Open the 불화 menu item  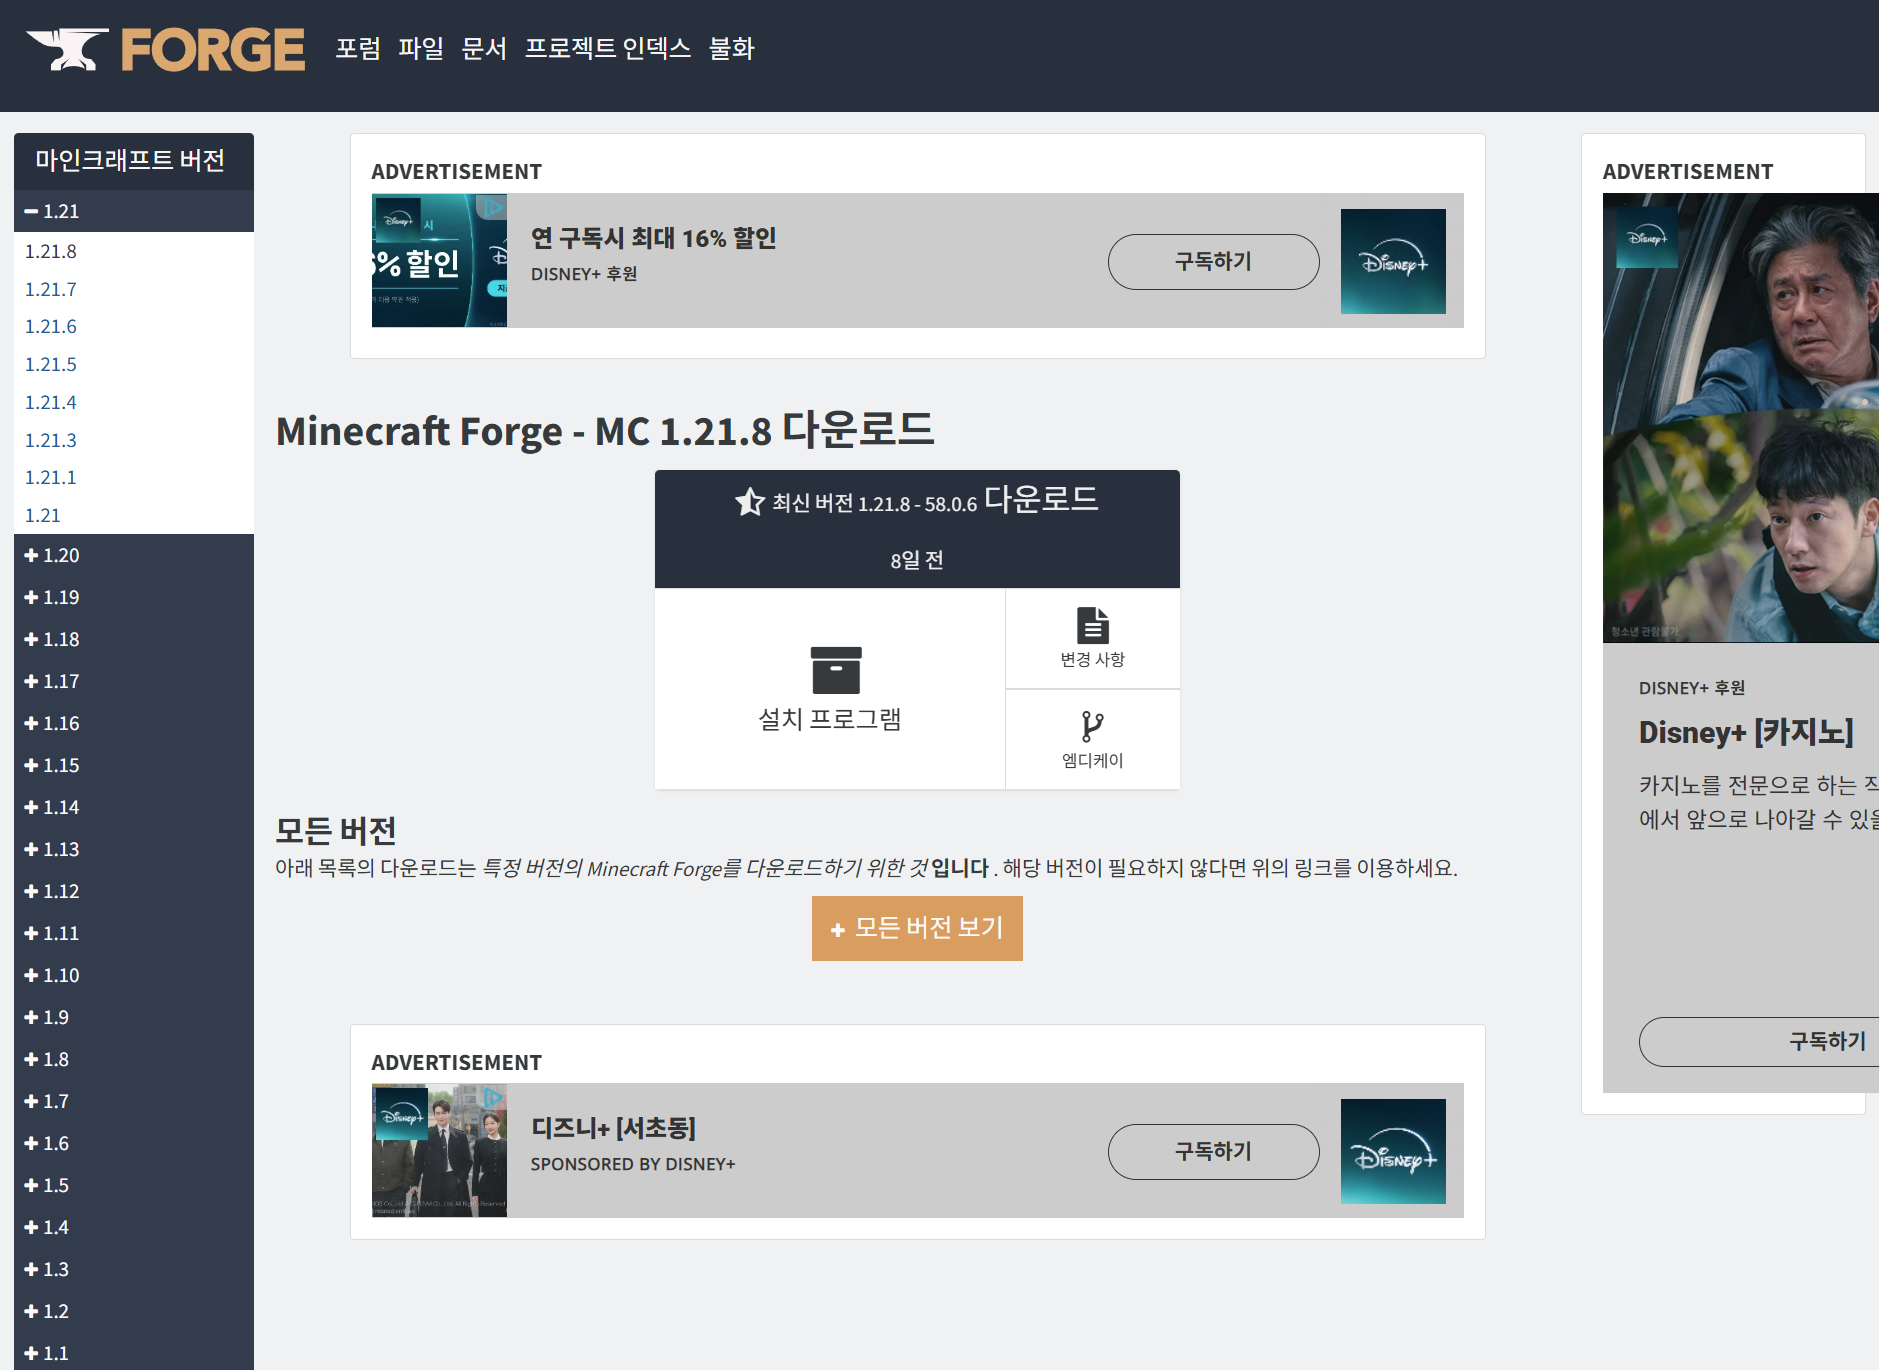point(731,48)
